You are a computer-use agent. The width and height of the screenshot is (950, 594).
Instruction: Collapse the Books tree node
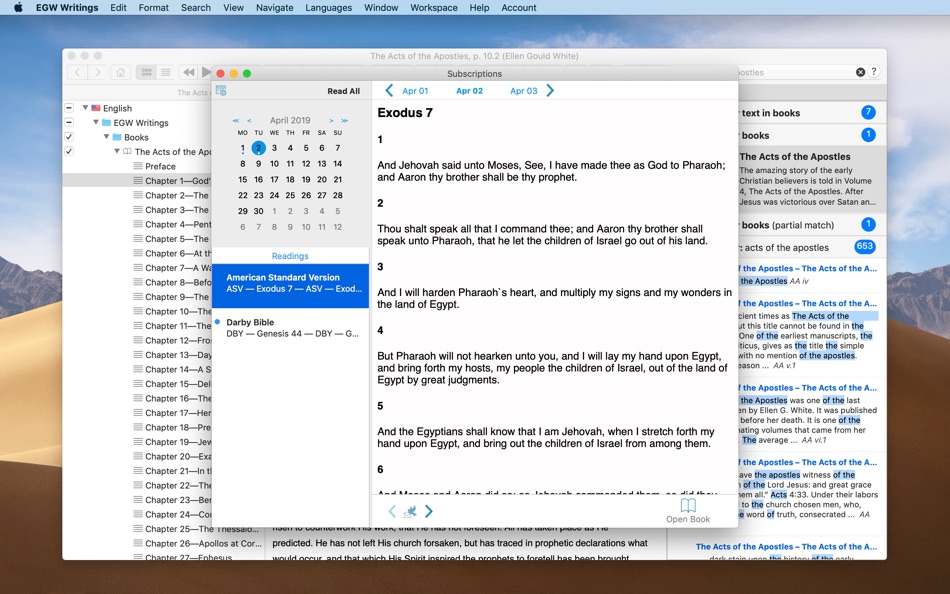point(107,137)
